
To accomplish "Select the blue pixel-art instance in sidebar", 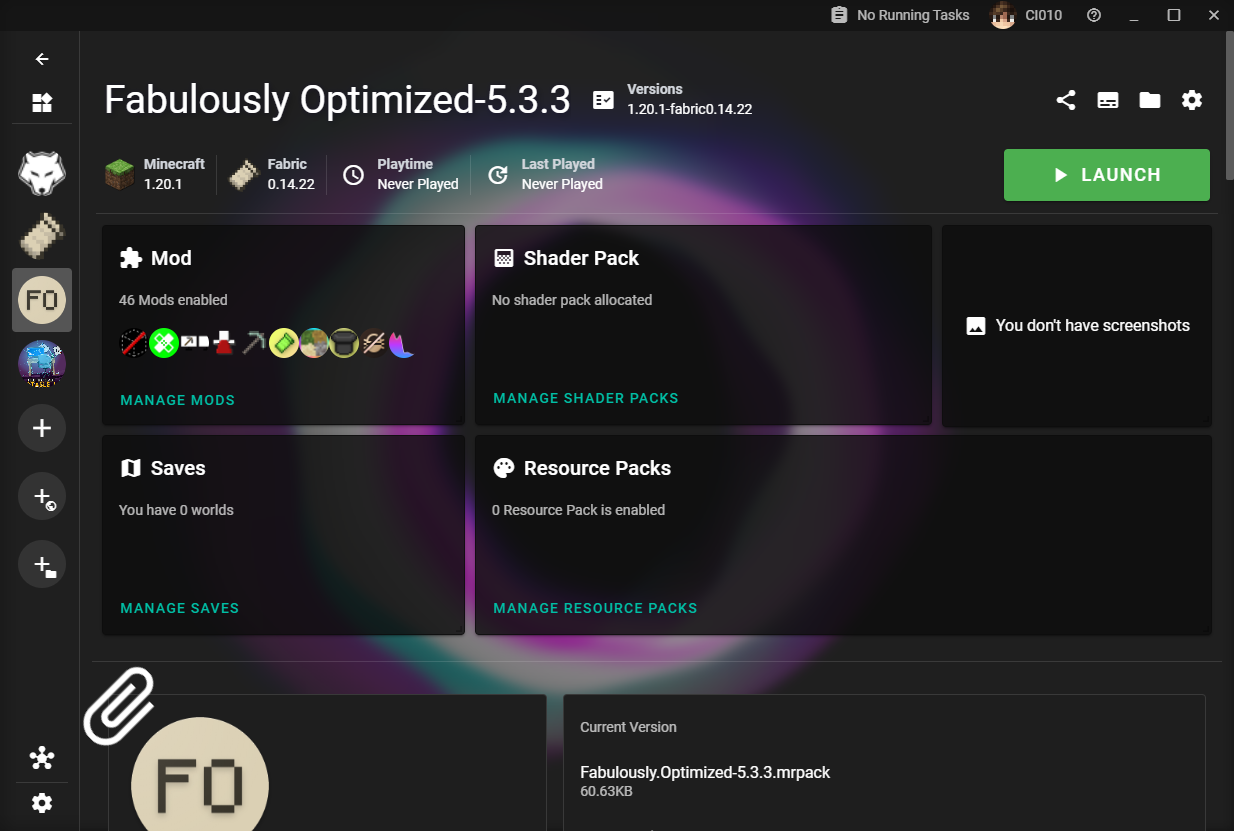I will point(42,364).
